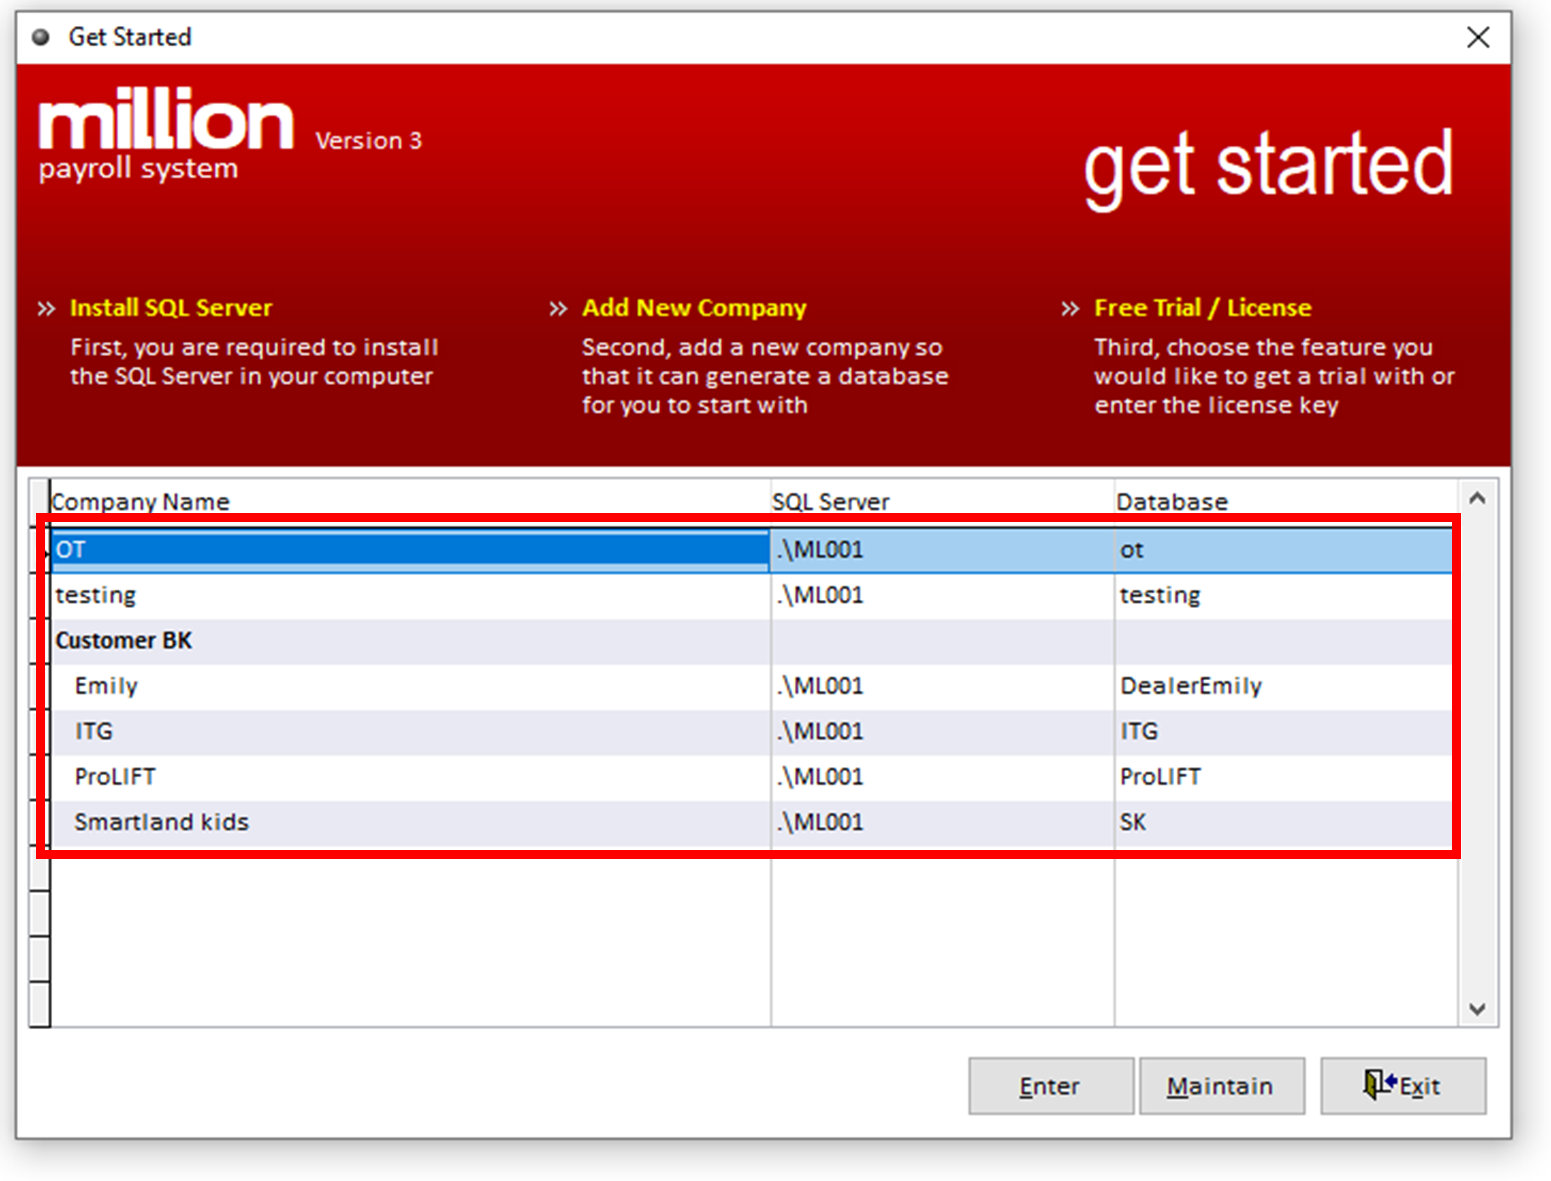Click the SQL Server column header
This screenshot has height=1181, width=1551.
(x=942, y=501)
